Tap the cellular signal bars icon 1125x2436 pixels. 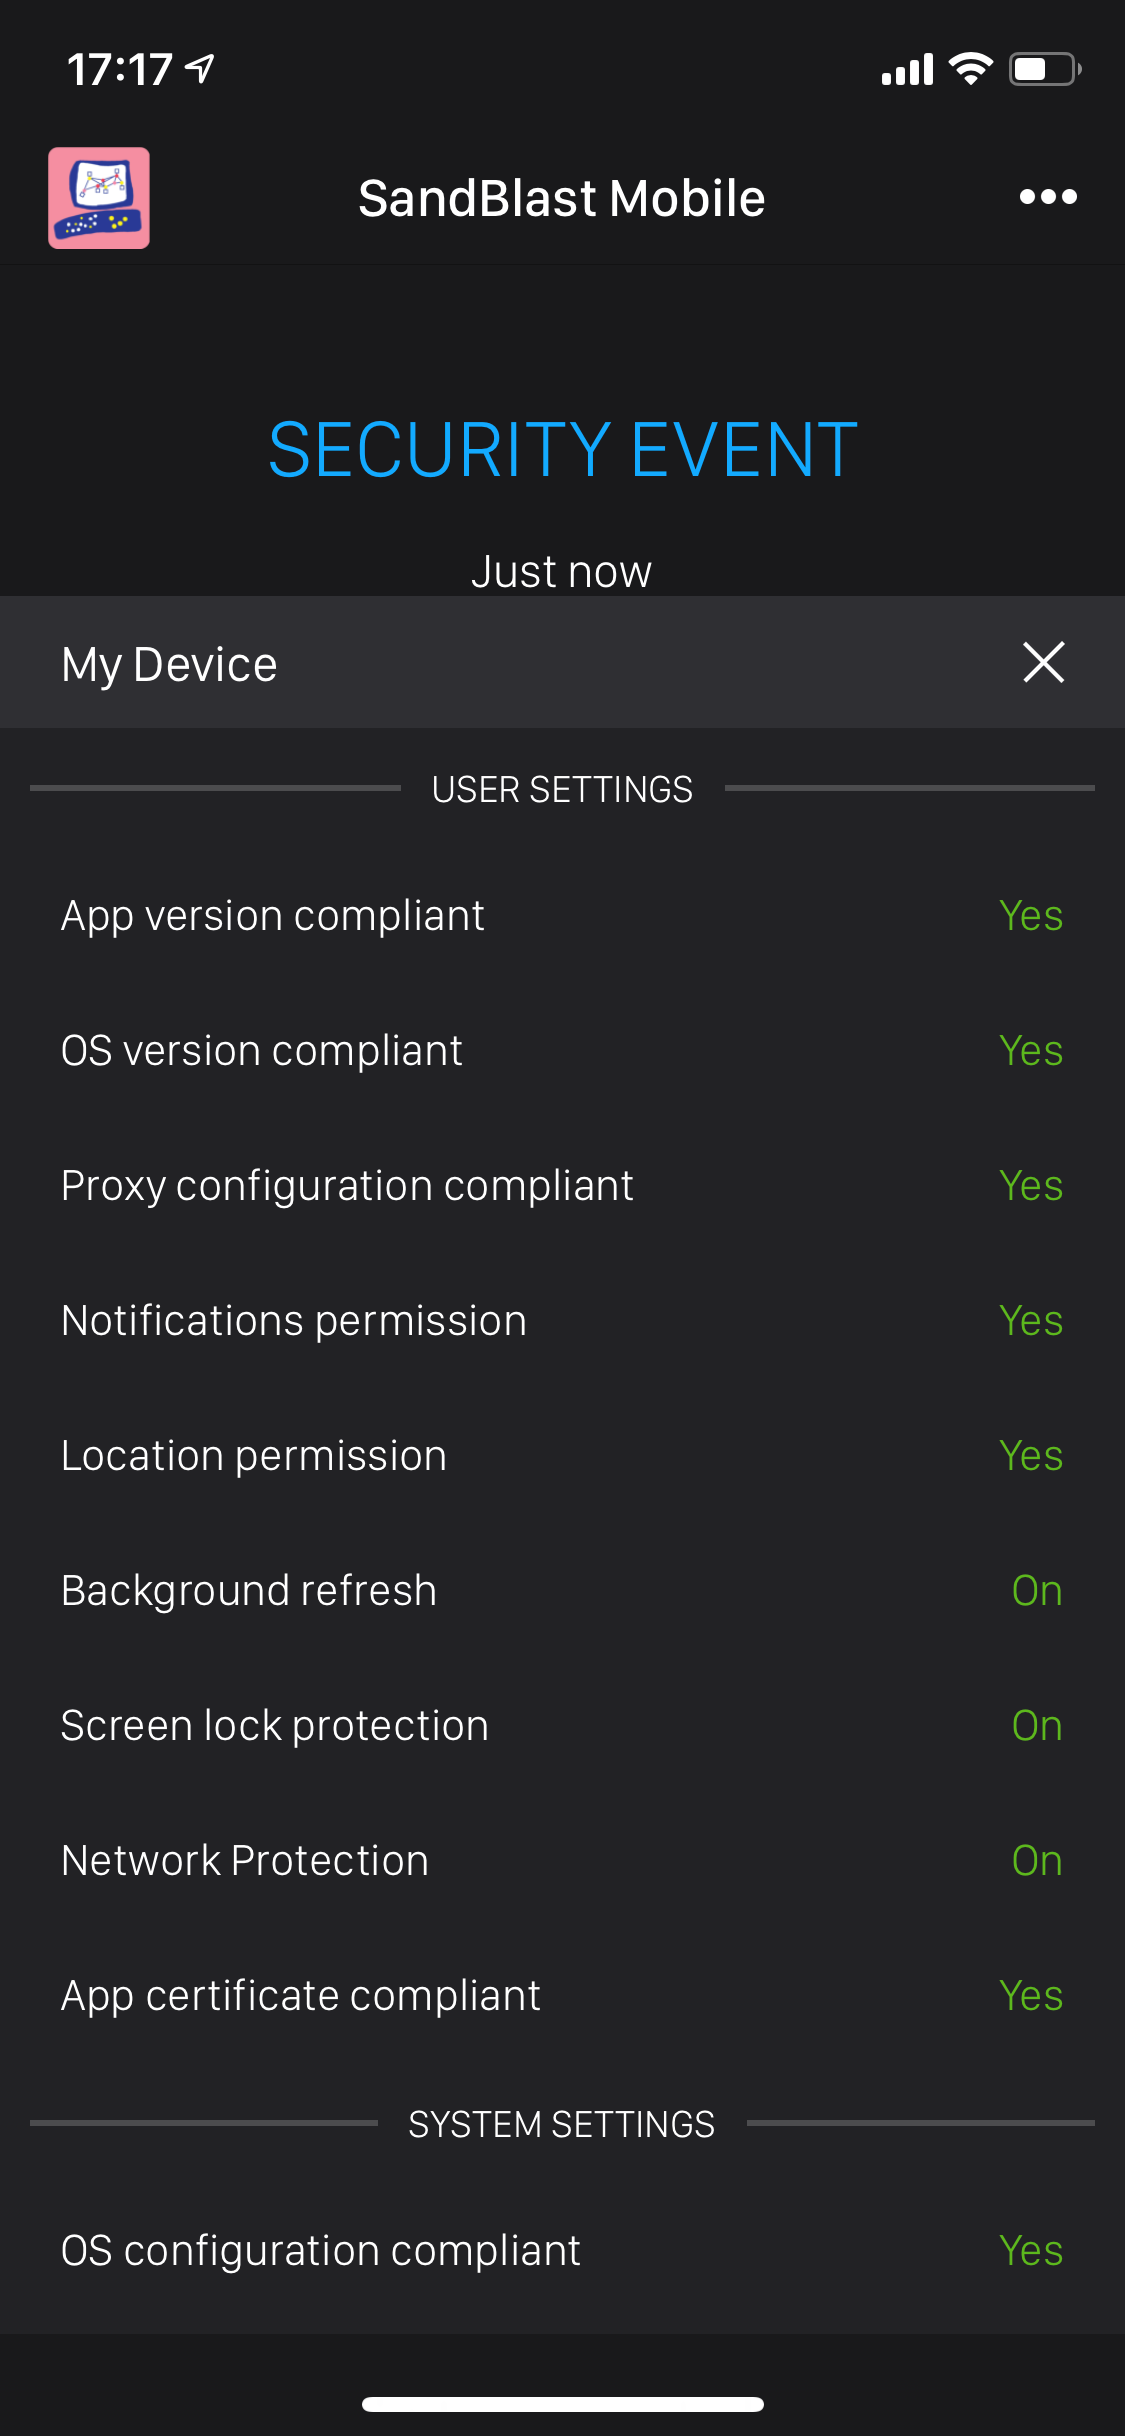click(907, 70)
